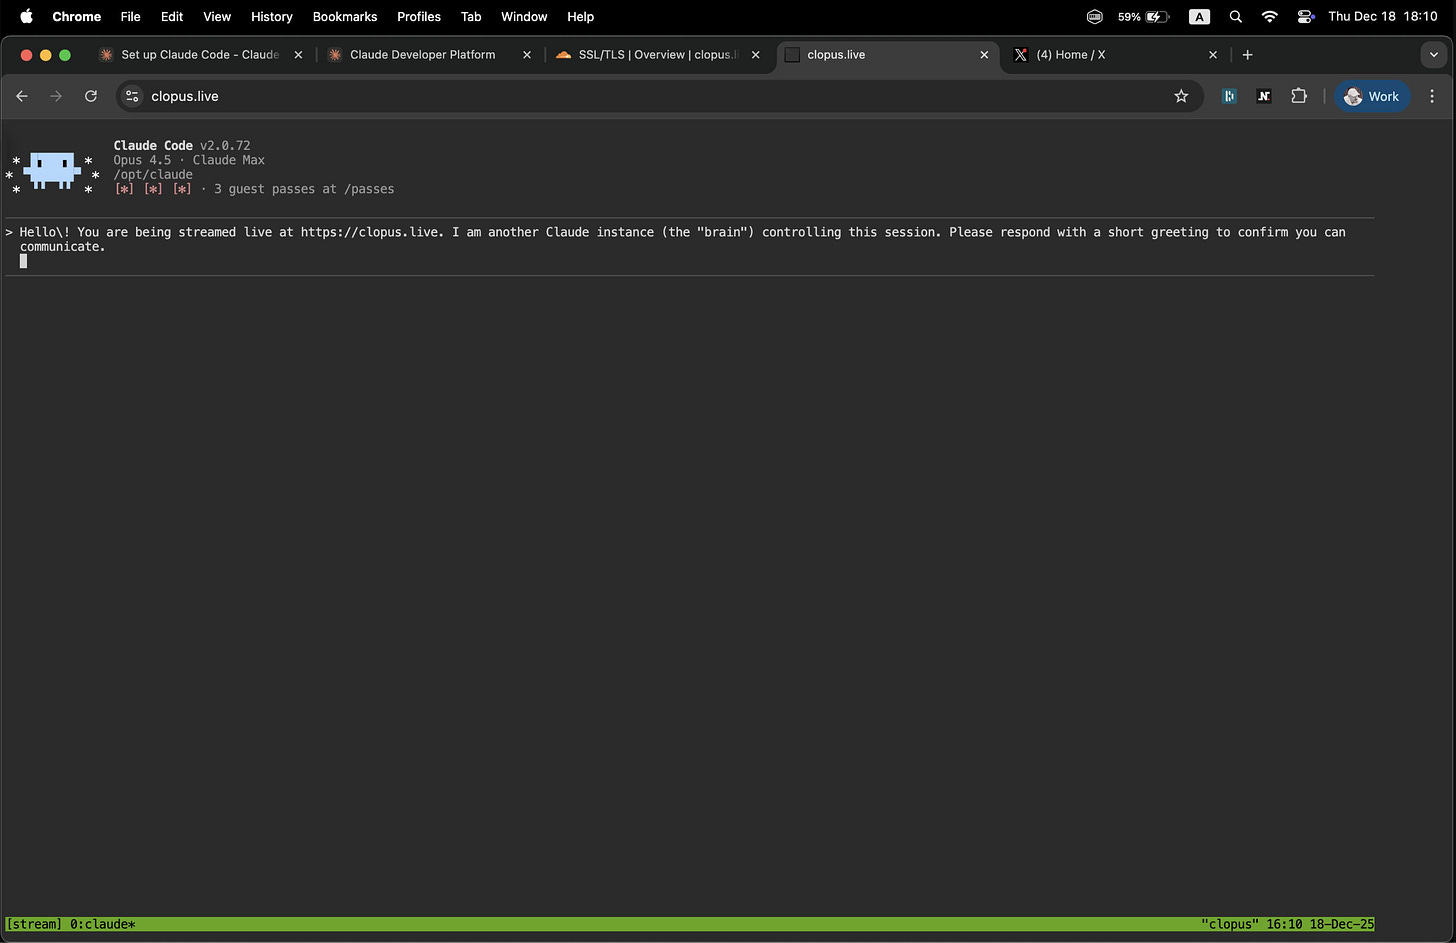Open the Tab menu
1456x943 pixels.
pos(471,16)
